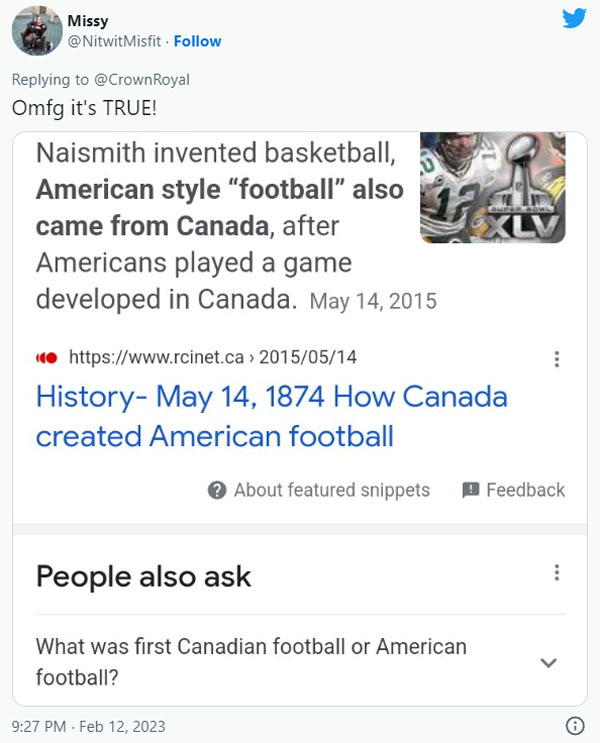
Task: Open the three-dot menu beside the rcinet URL
Action: pos(557,359)
